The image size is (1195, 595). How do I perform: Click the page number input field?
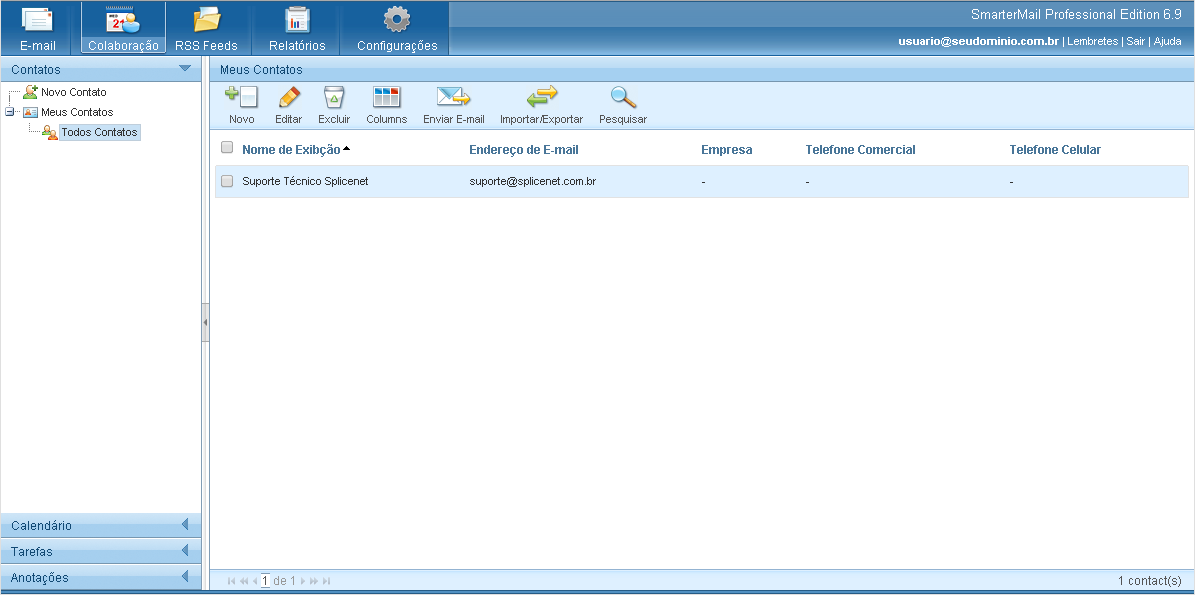265,580
